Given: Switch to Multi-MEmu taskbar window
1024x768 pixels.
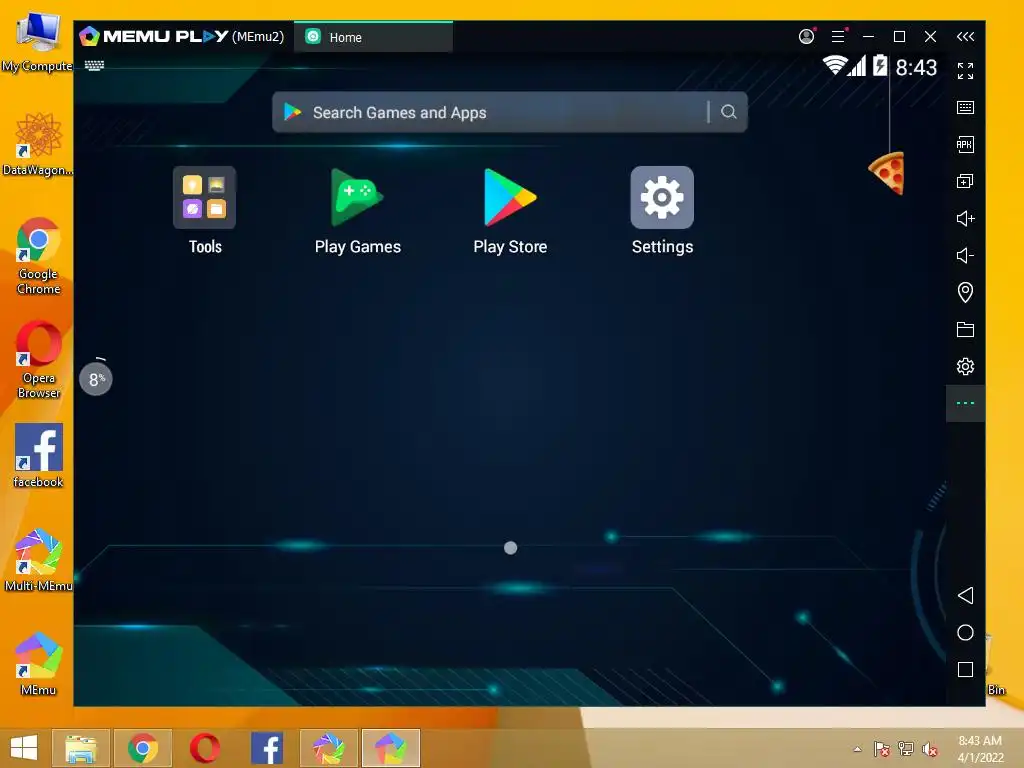Looking at the screenshot, I should 328,748.
